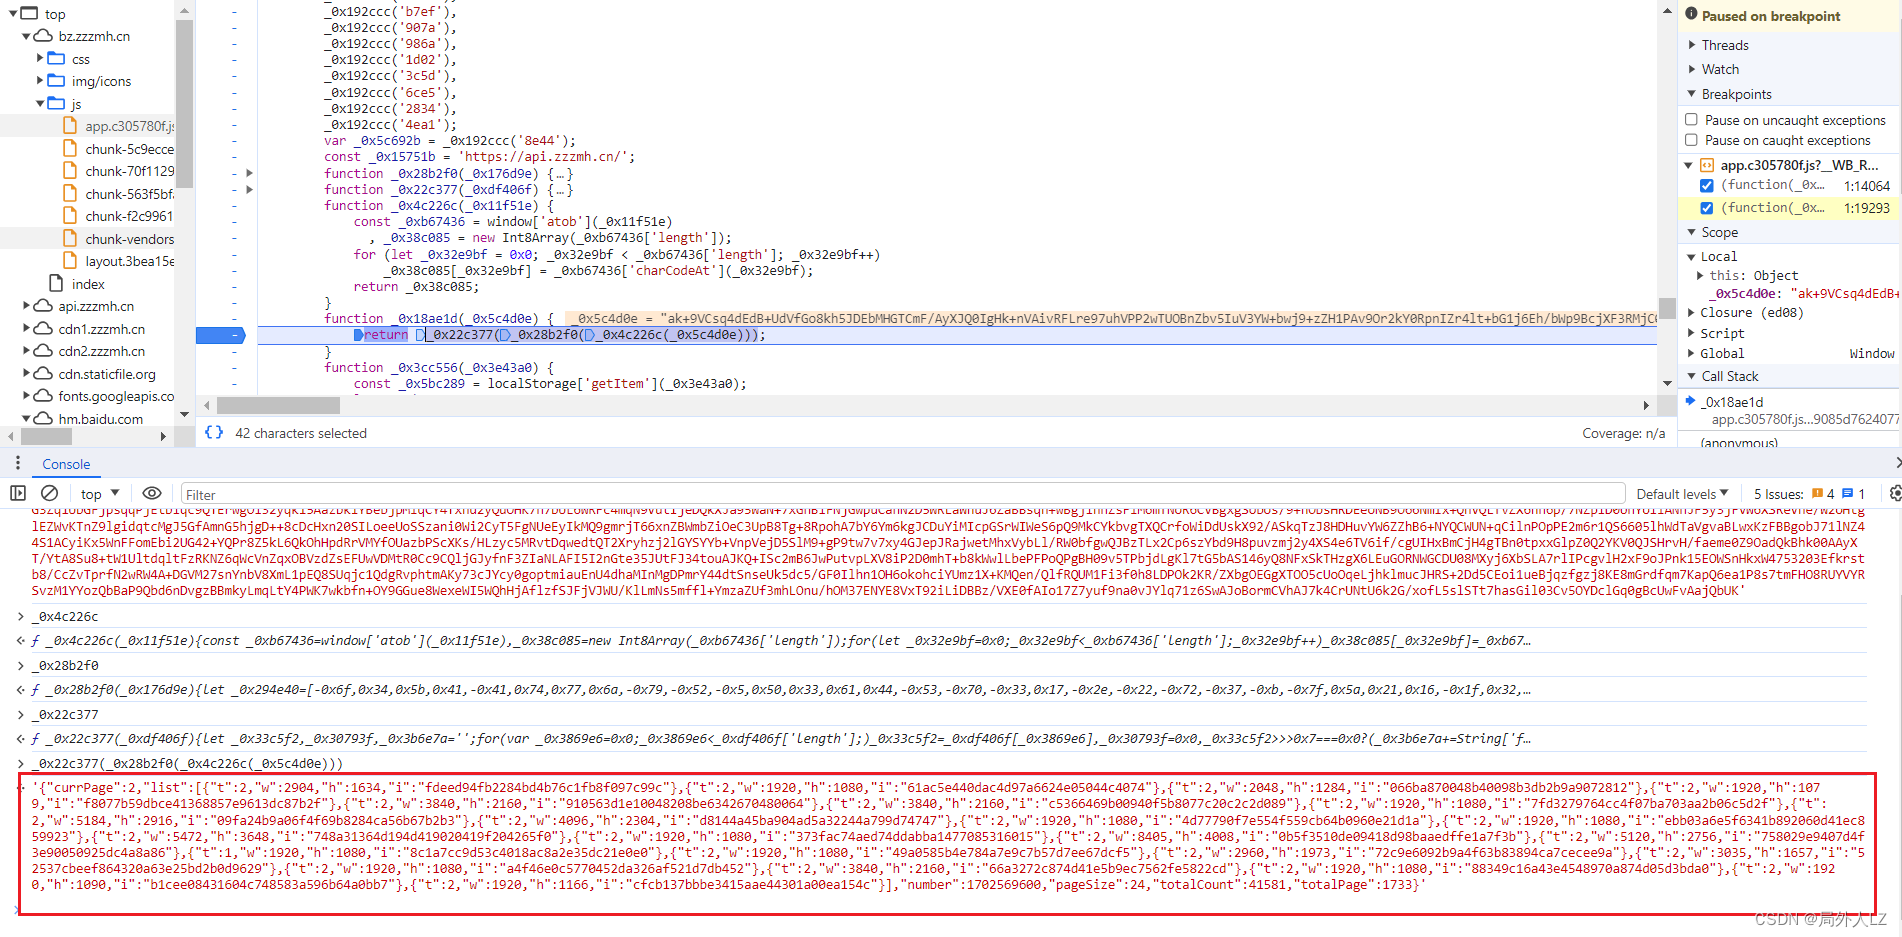Collapse the Call Stack section
This screenshot has width=1902, height=937.
1692,376
